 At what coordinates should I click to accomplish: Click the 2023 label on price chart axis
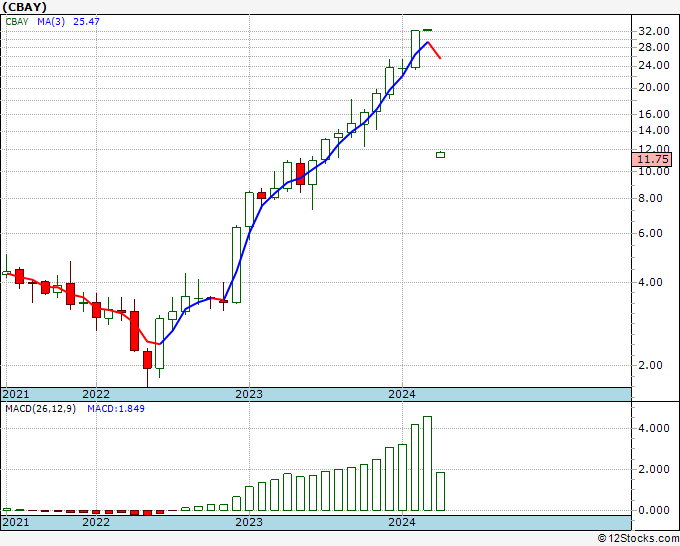click(249, 394)
